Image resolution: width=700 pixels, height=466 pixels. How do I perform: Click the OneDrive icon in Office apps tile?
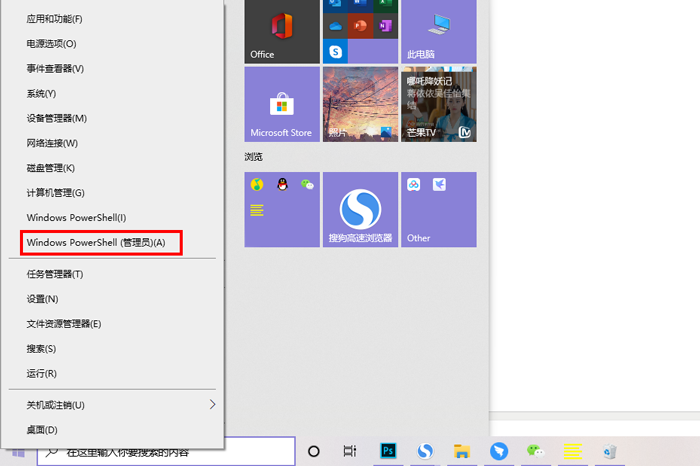click(335, 26)
